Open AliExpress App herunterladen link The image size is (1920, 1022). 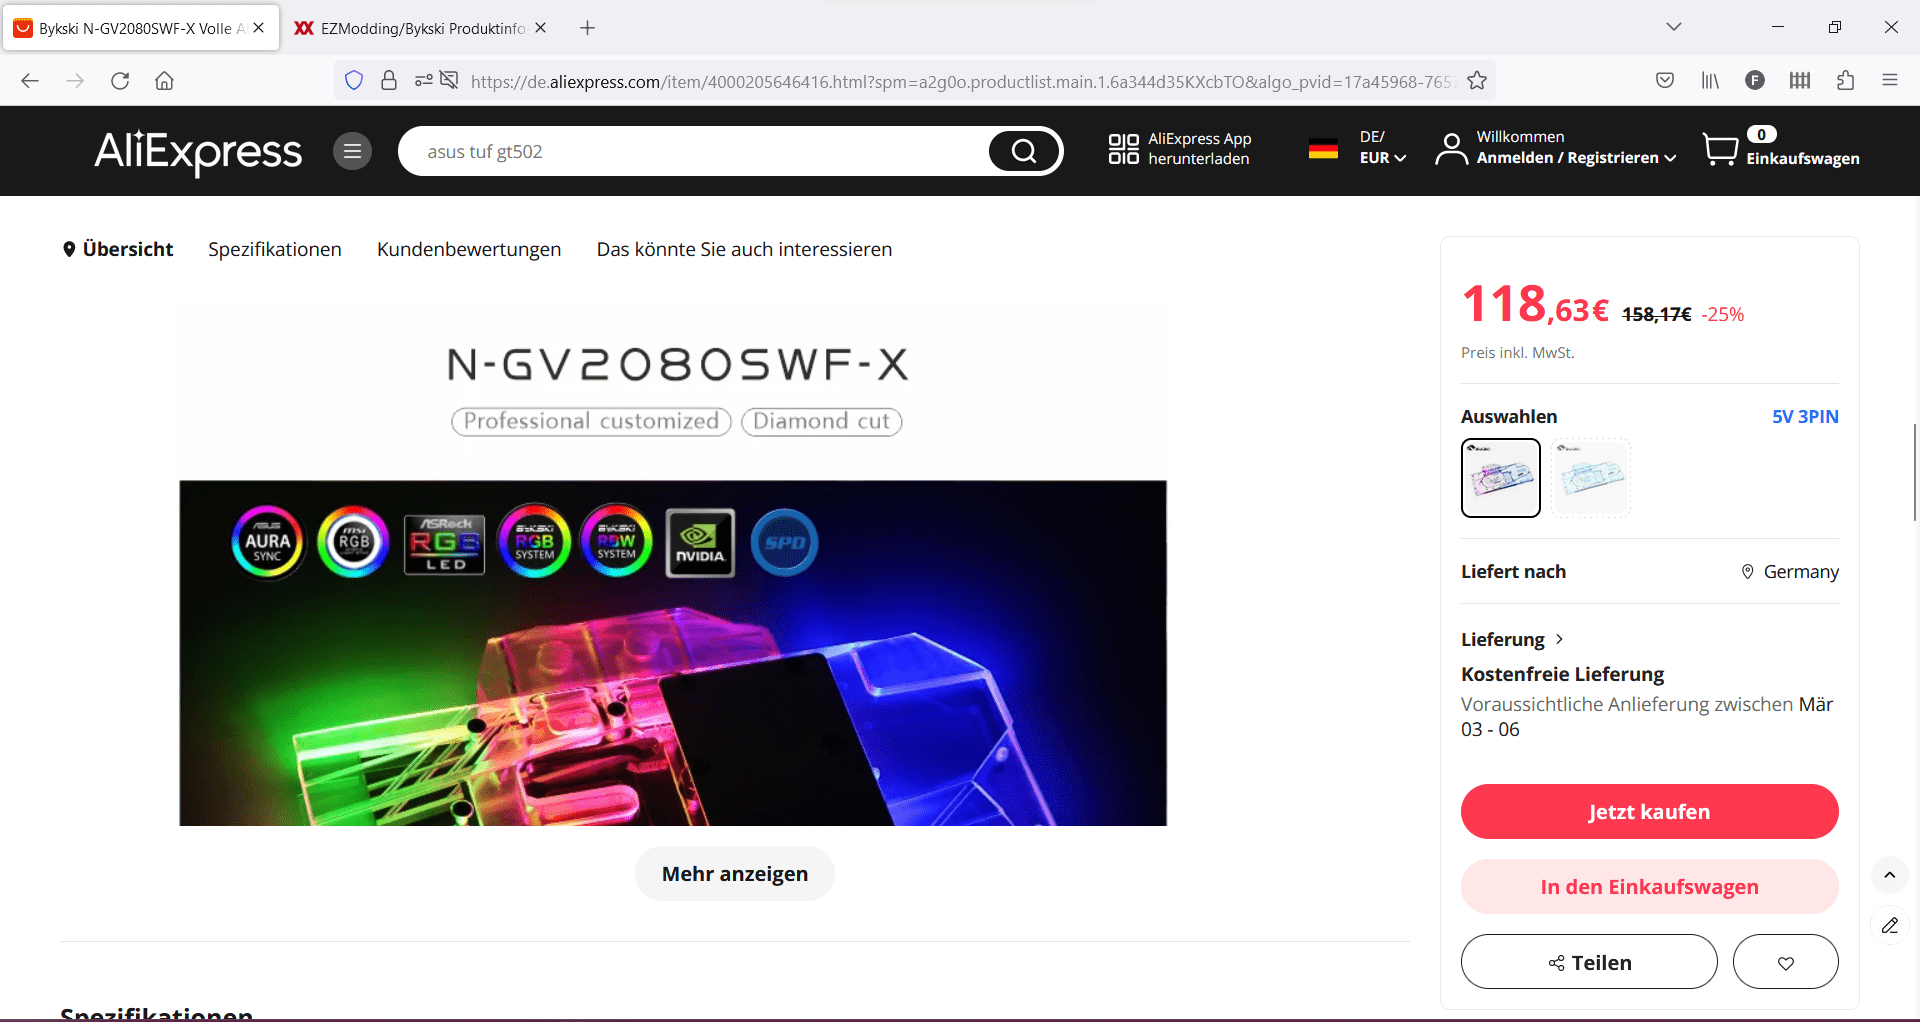coord(1199,148)
